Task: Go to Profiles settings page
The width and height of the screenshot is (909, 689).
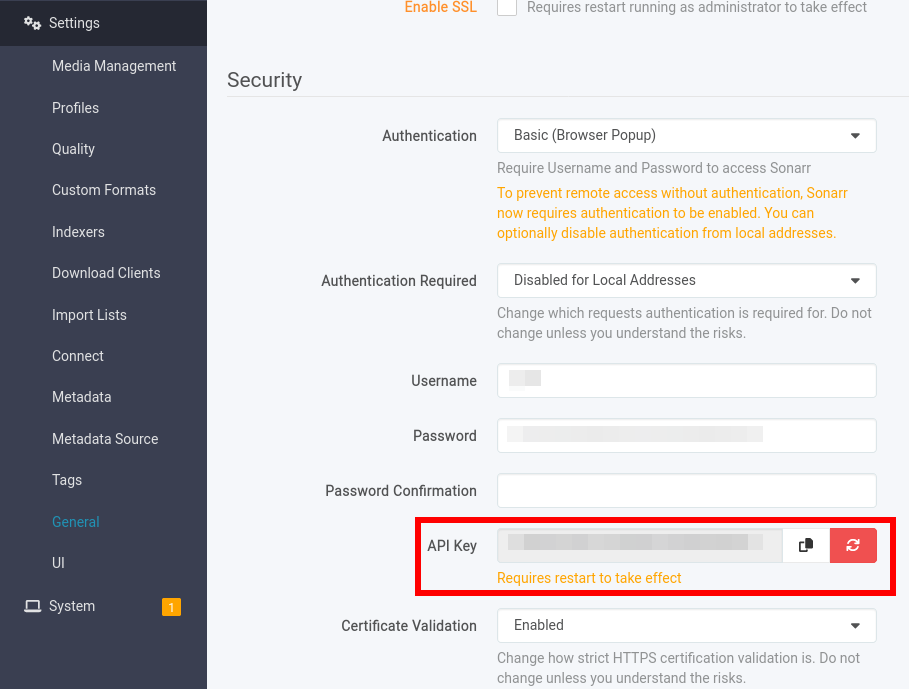Action: pos(75,108)
